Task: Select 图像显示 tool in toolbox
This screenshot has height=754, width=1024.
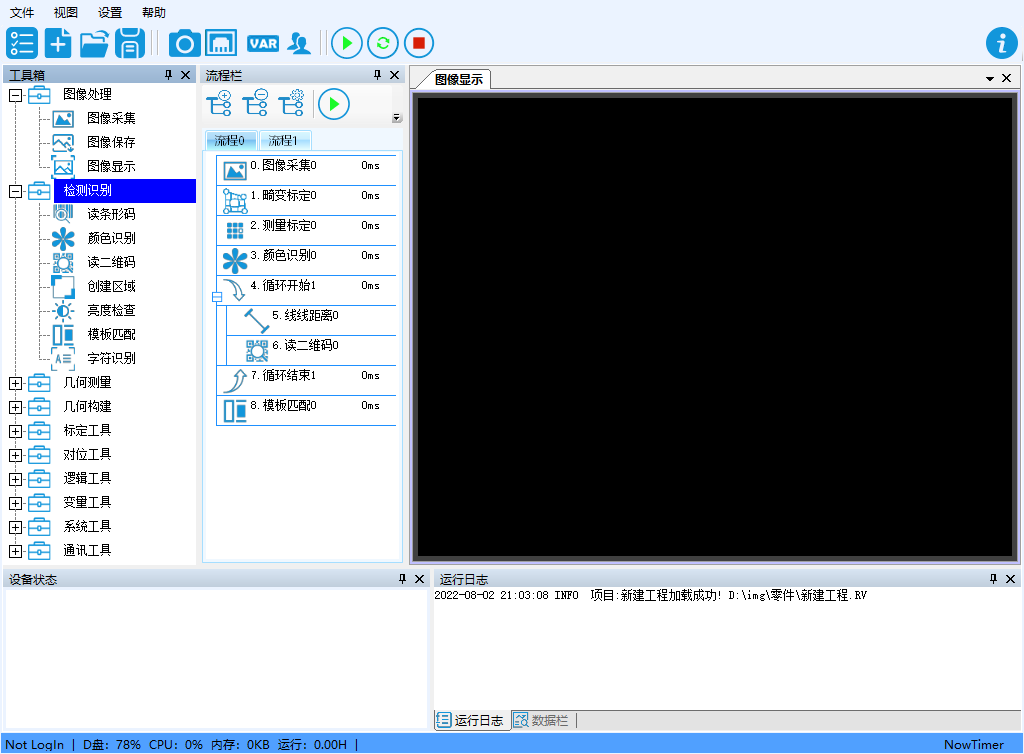Action: [111, 166]
